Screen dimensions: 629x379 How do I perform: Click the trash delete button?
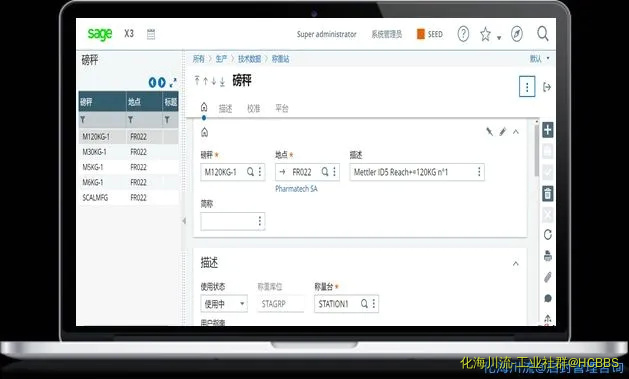click(548, 194)
